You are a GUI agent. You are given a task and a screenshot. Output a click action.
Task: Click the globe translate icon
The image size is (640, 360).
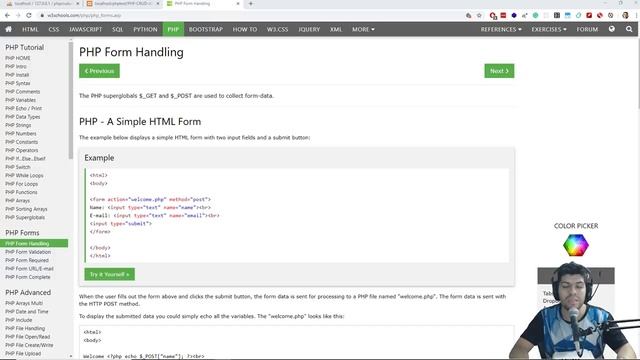[x=611, y=29]
